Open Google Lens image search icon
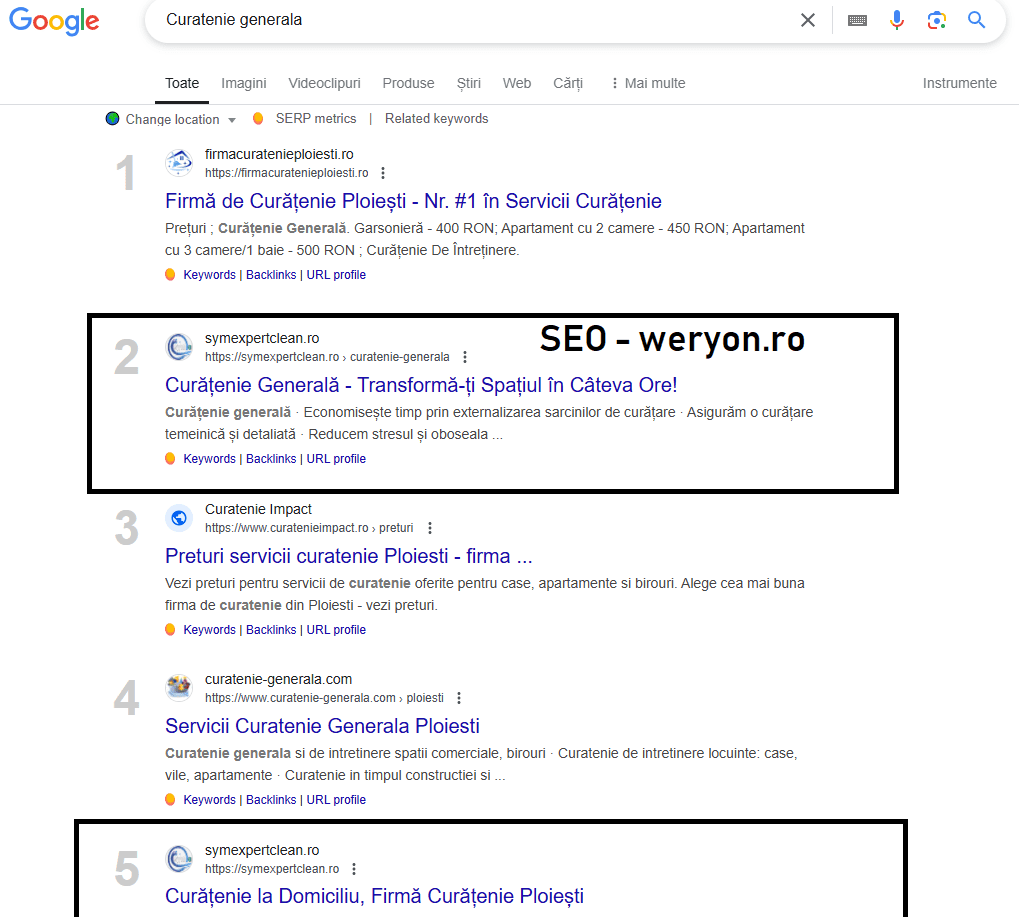 point(936,19)
